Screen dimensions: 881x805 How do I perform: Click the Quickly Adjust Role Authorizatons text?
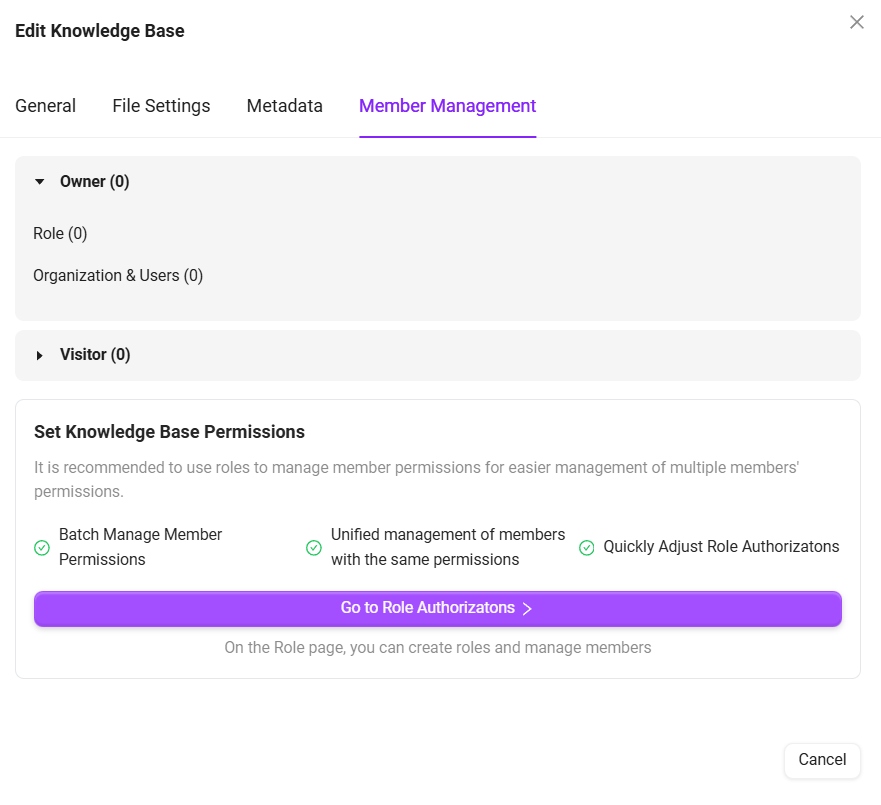tap(721, 547)
